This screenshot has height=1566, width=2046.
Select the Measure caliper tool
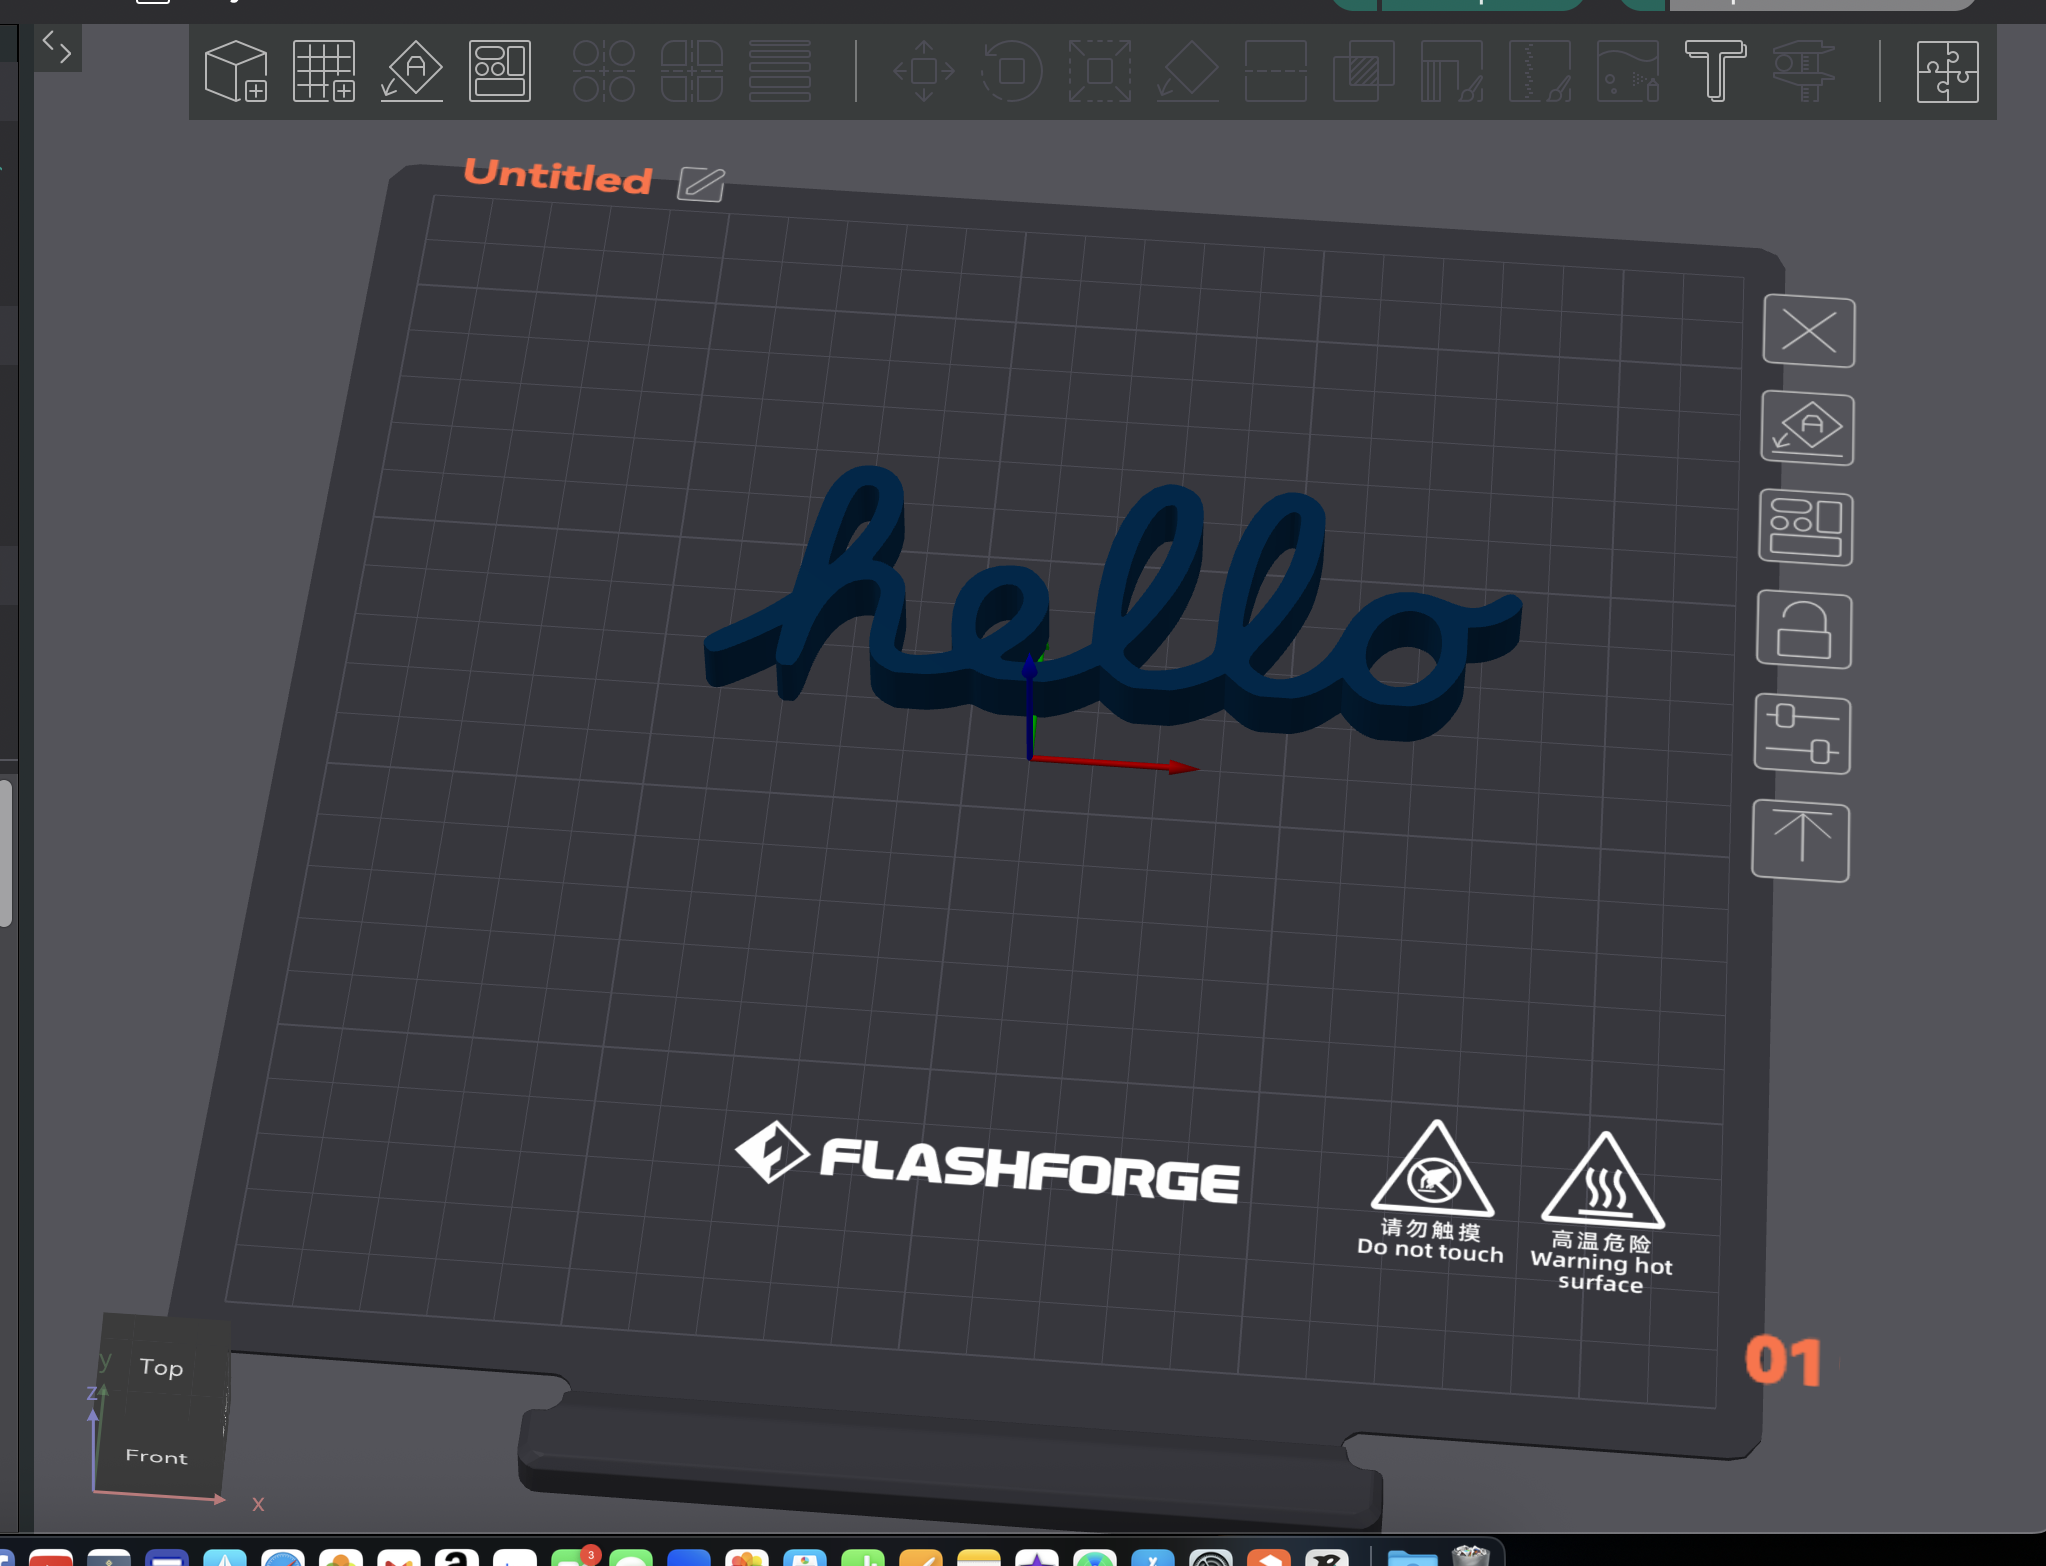click(x=1804, y=71)
